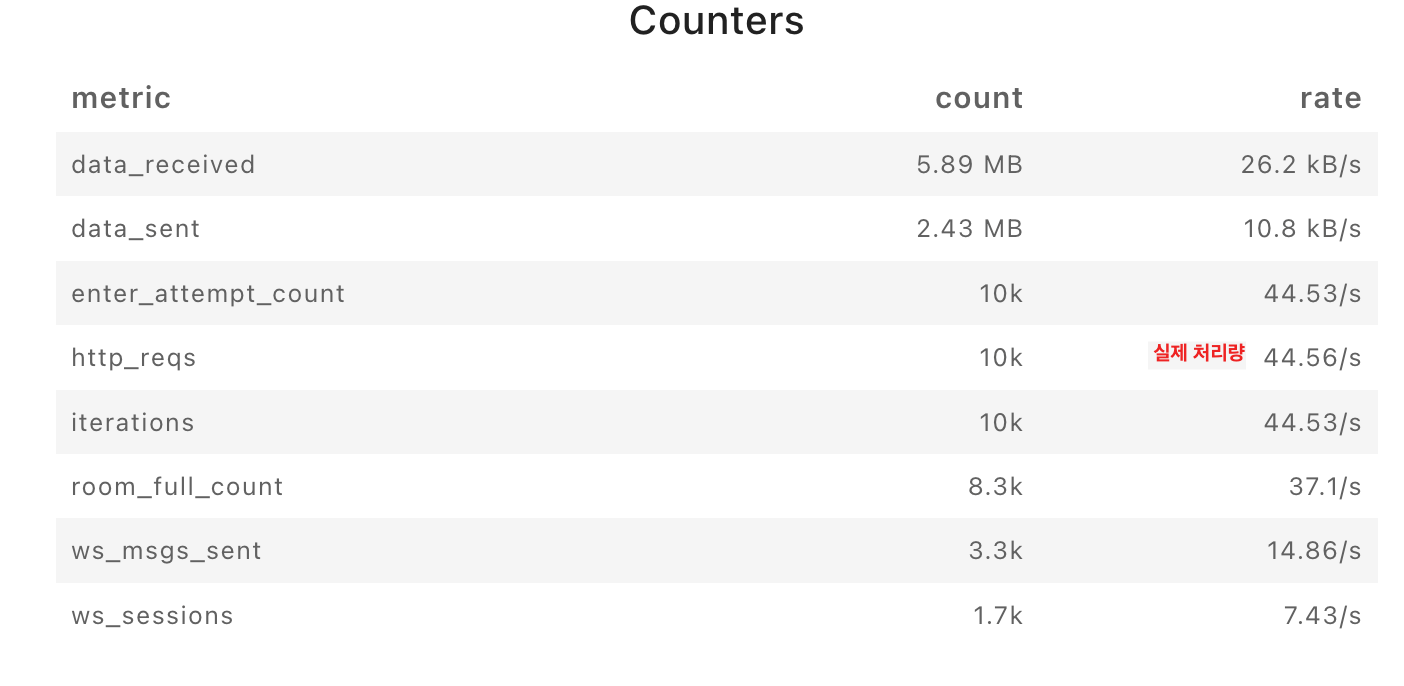Select the count column header
The height and width of the screenshot is (686, 1404).
[979, 98]
